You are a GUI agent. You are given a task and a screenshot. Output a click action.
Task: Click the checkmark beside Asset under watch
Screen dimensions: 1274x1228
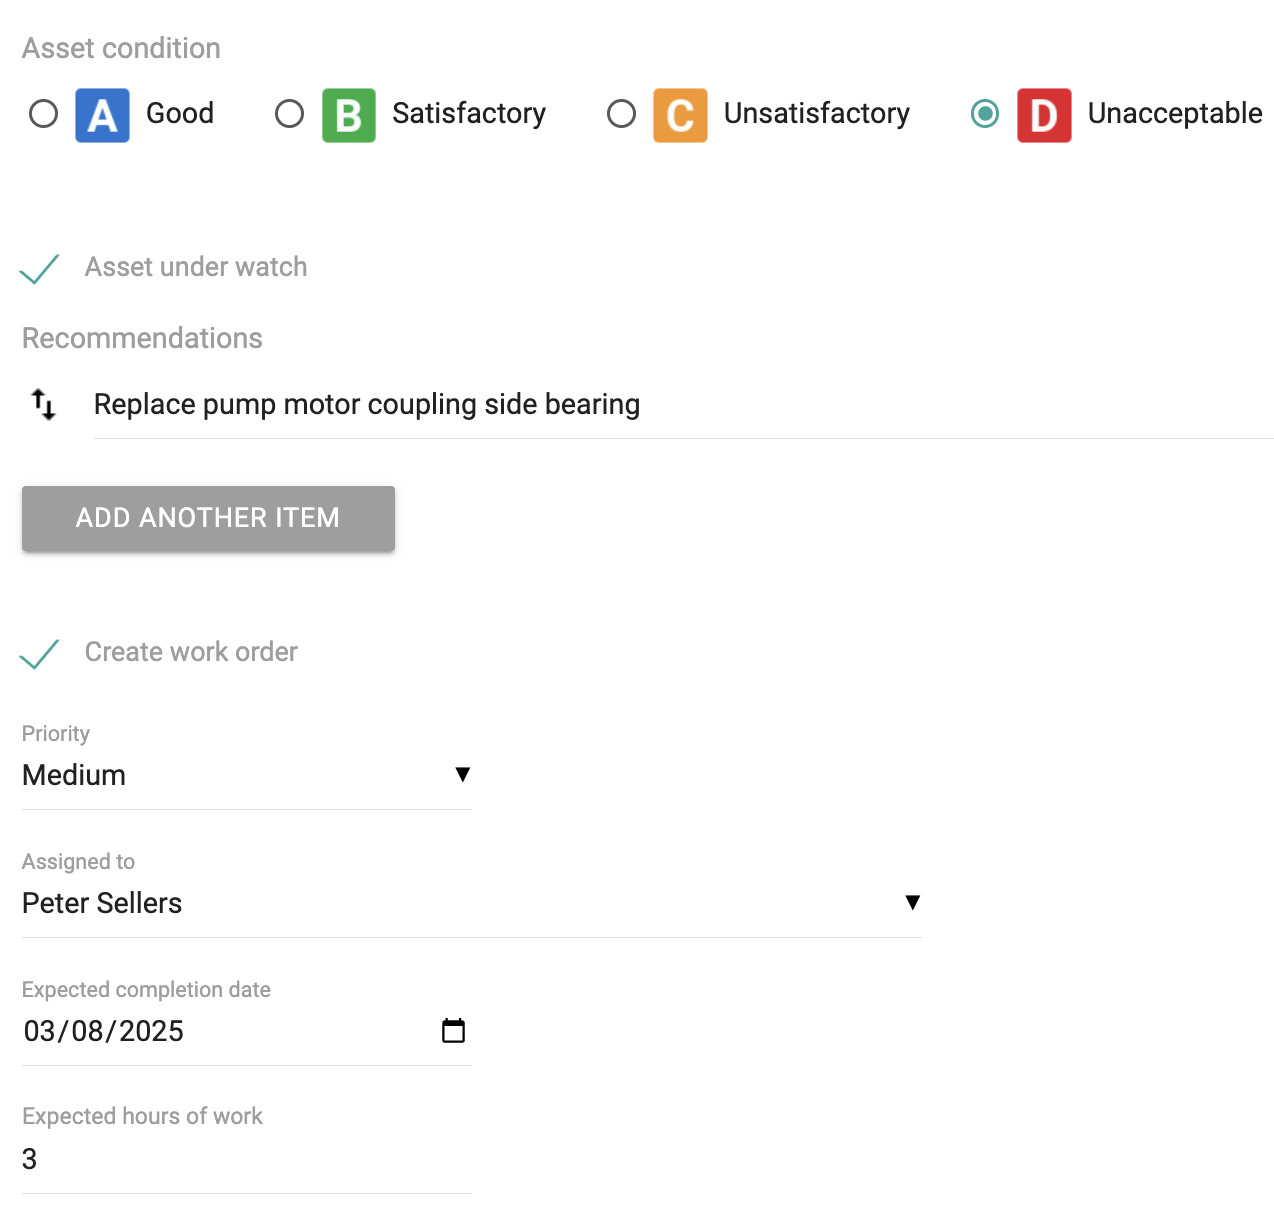click(x=40, y=268)
